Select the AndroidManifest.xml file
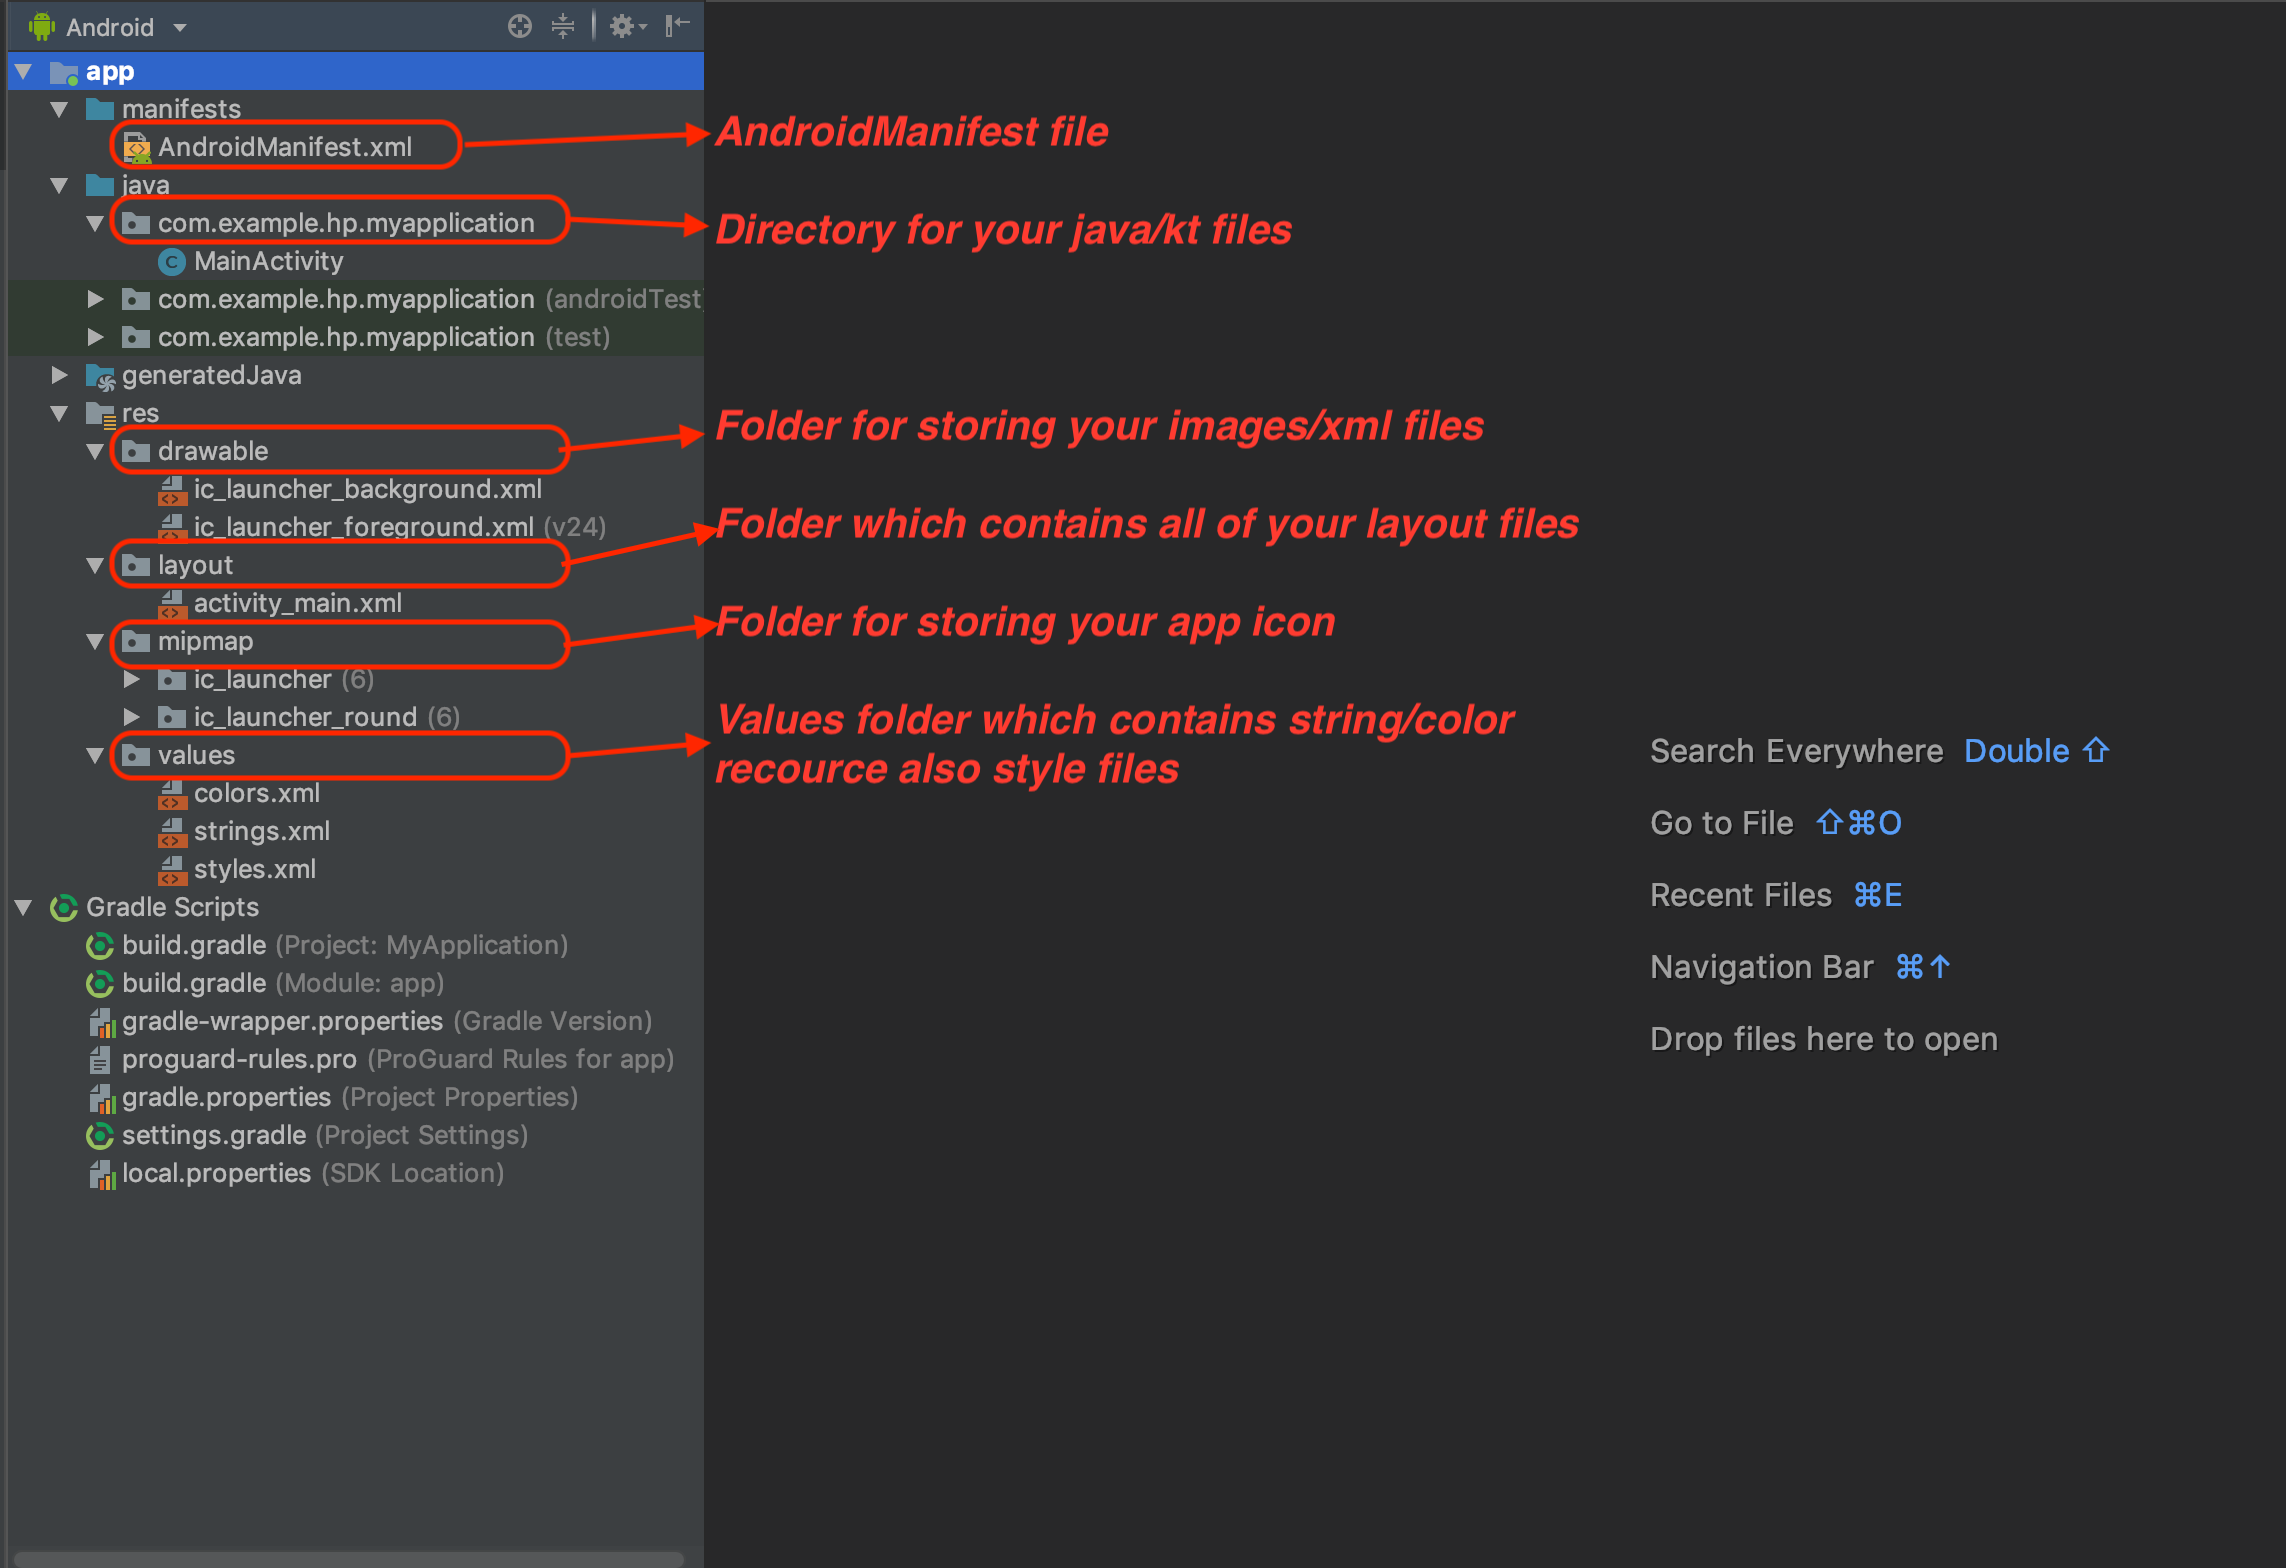The width and height of the screenshot is (2286, 1568). point(284,148)
